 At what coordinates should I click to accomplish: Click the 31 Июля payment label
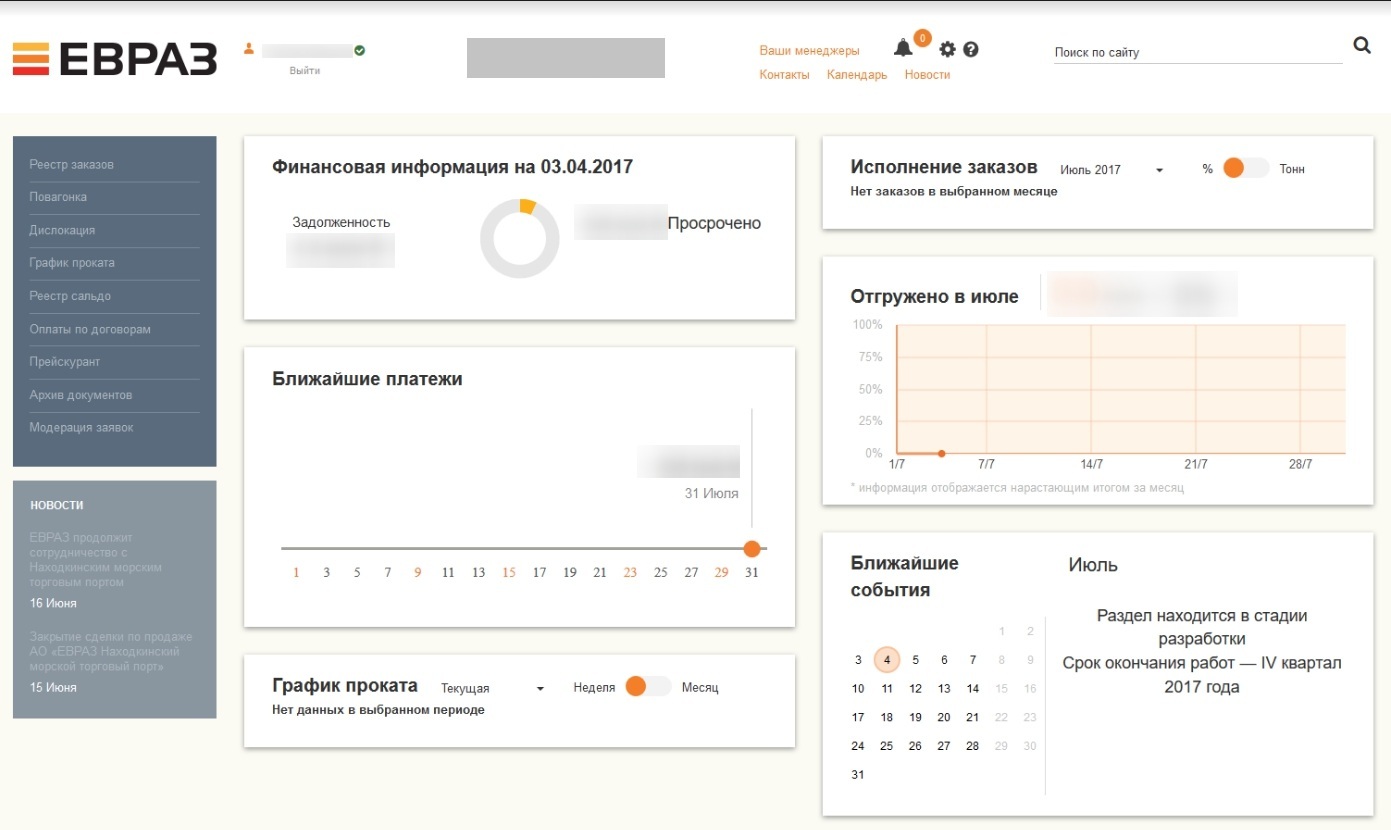[x=712, y=494]
